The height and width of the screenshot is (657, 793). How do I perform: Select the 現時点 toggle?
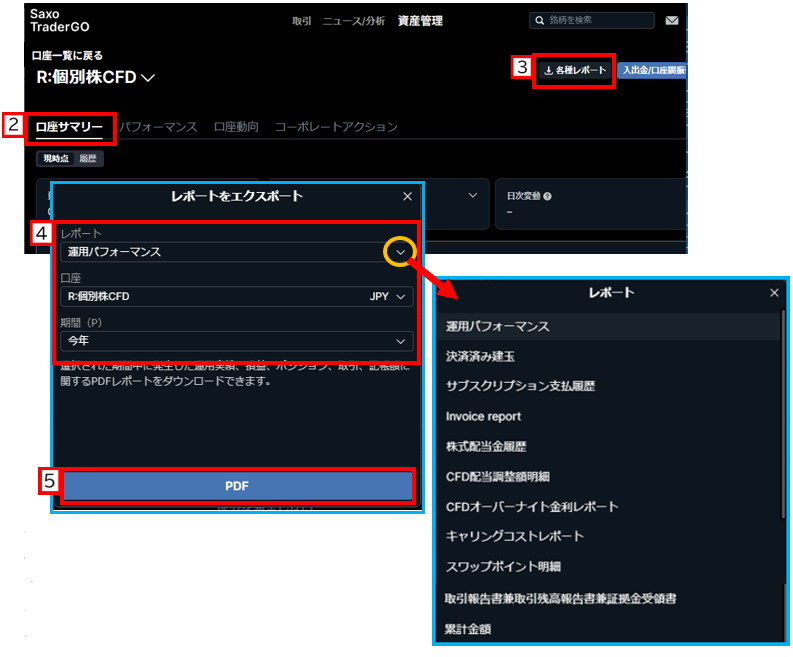[x=56, y=159]
